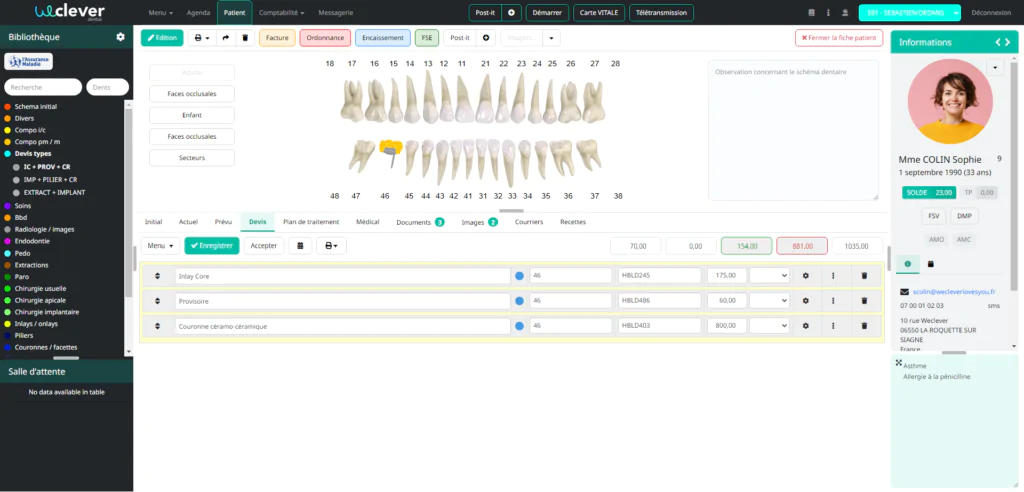Image resolution: width=1024 pixels, height=492 pixels.
Task: Click the top bar Post-it plus icon
Action: pyautogui.click(x=511, y=12)
